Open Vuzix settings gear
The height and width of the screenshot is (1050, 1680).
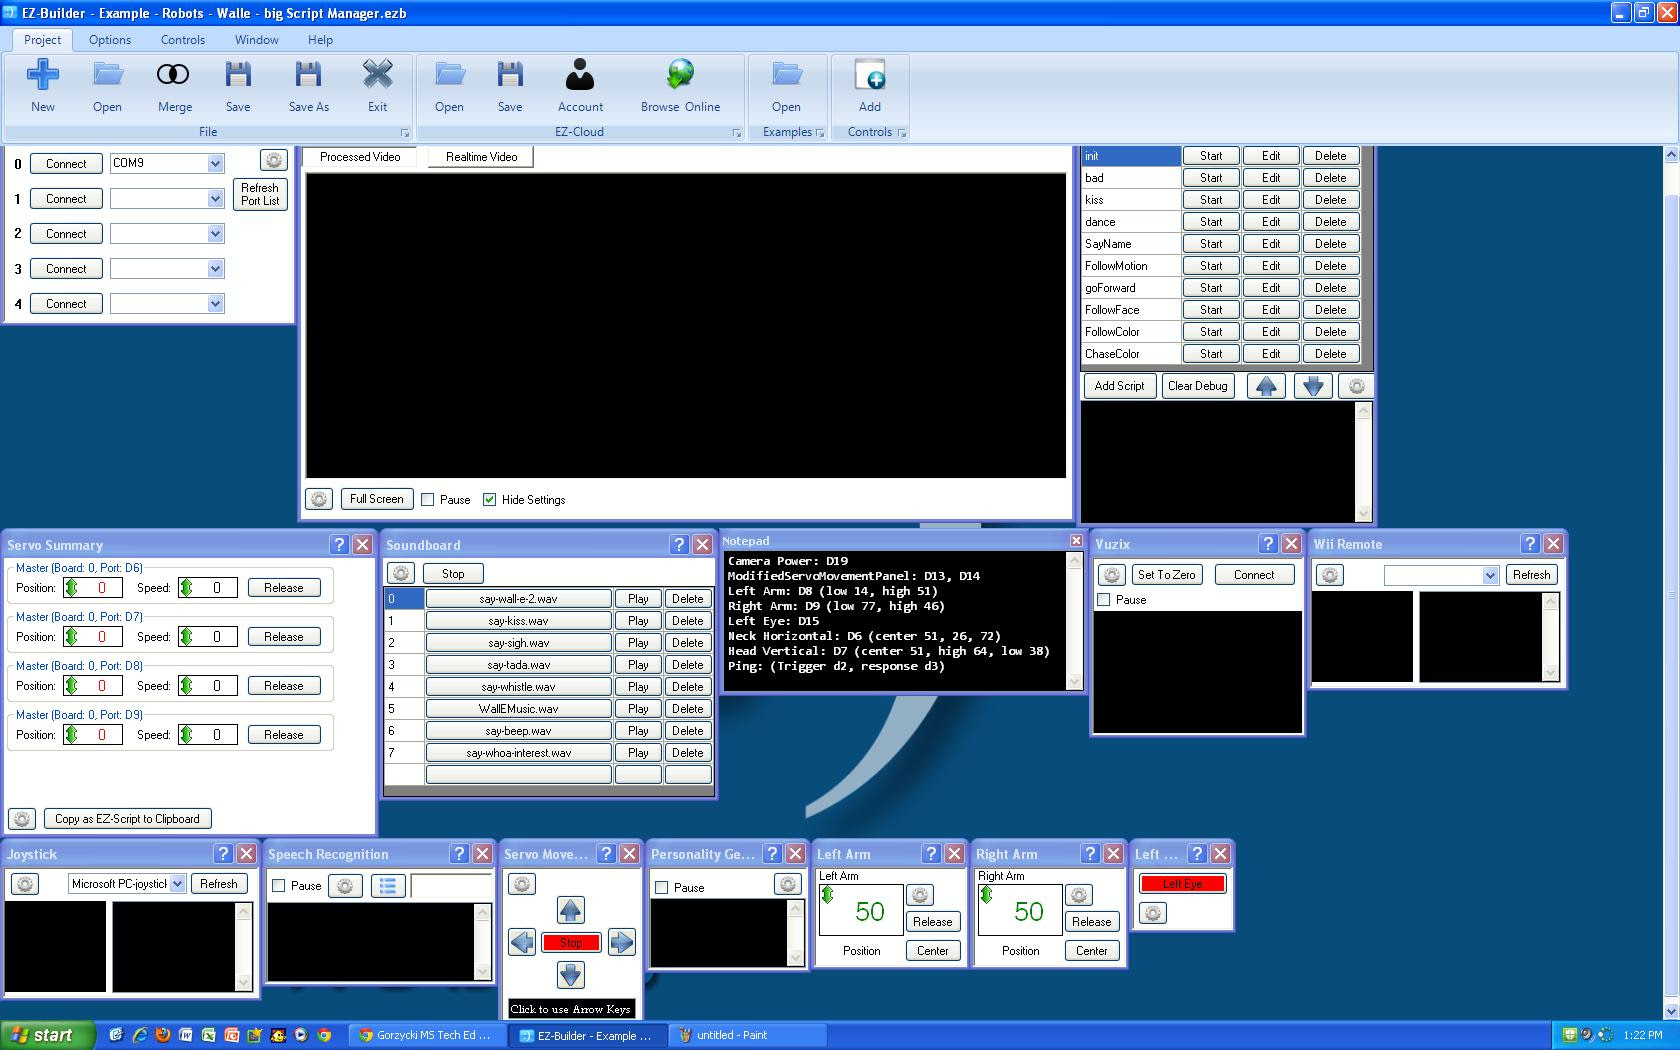tap(1111, 575)
